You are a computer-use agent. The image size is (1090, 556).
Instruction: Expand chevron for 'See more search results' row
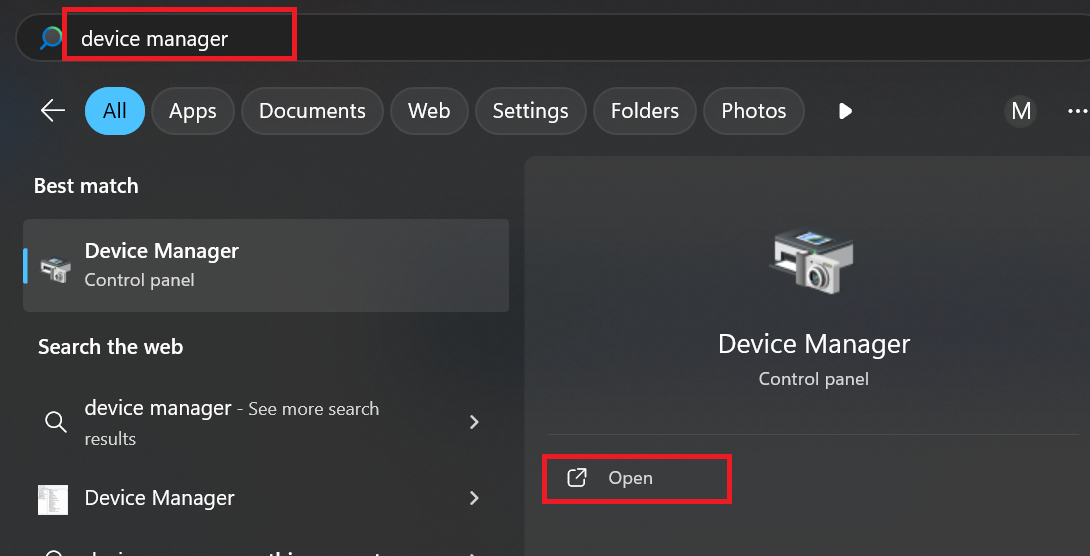tap(474, 422)
